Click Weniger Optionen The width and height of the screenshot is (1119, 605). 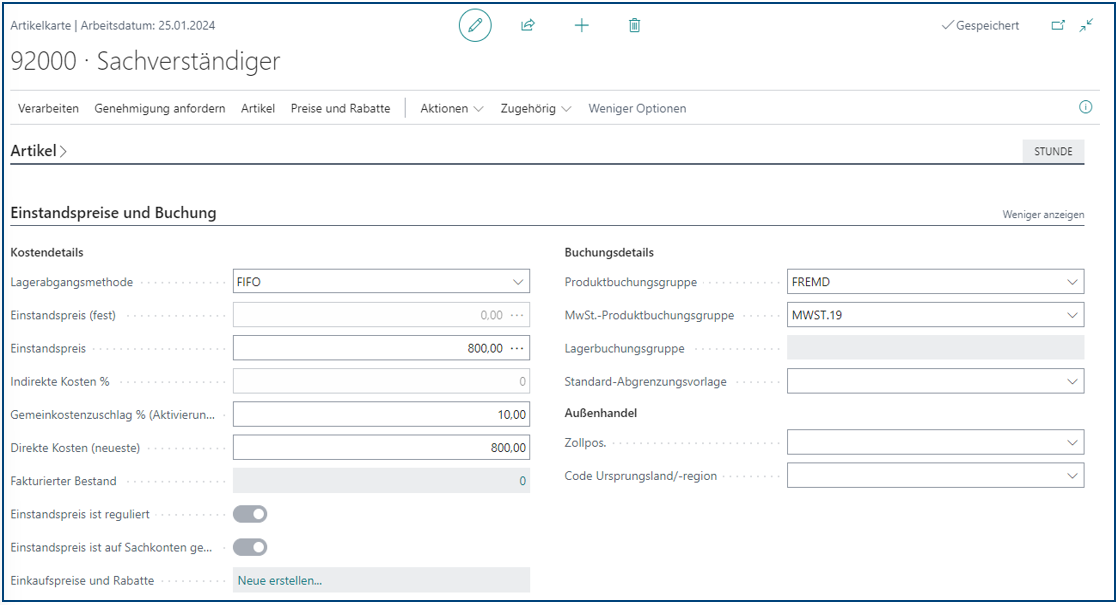coord(637,108)
